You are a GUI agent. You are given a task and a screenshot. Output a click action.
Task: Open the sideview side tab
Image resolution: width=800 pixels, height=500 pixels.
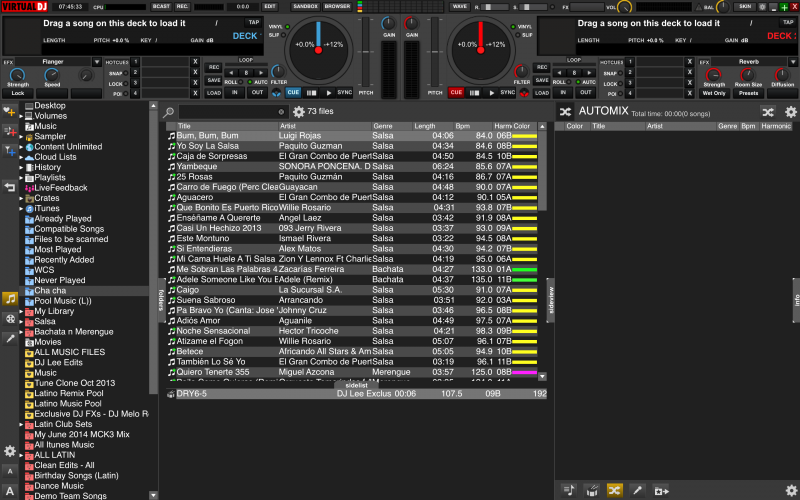551,300
